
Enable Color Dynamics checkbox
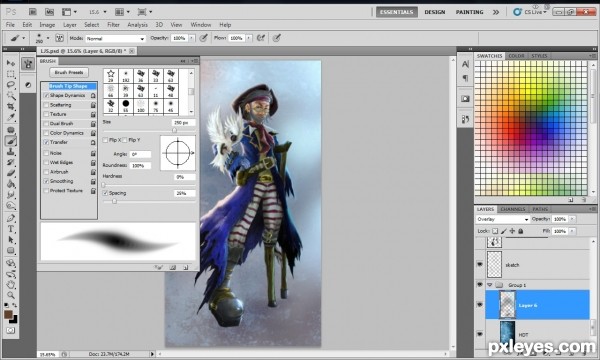(46, 133)
